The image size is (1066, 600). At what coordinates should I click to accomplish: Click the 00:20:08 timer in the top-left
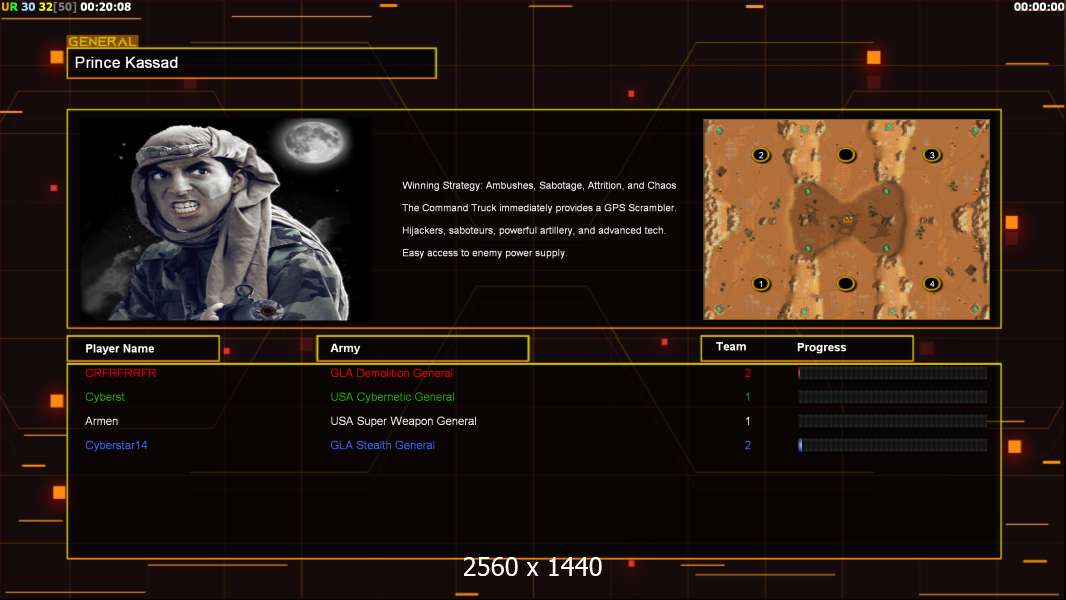coord(106,7)
